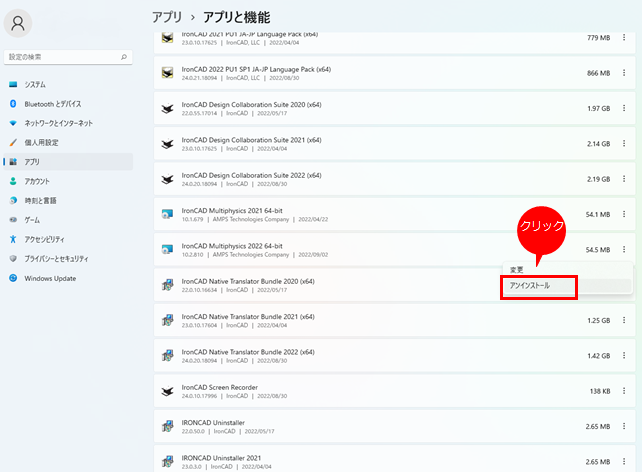
Task: Click アプリ breadcrumb link in header
Action: (x=167, y=17)
